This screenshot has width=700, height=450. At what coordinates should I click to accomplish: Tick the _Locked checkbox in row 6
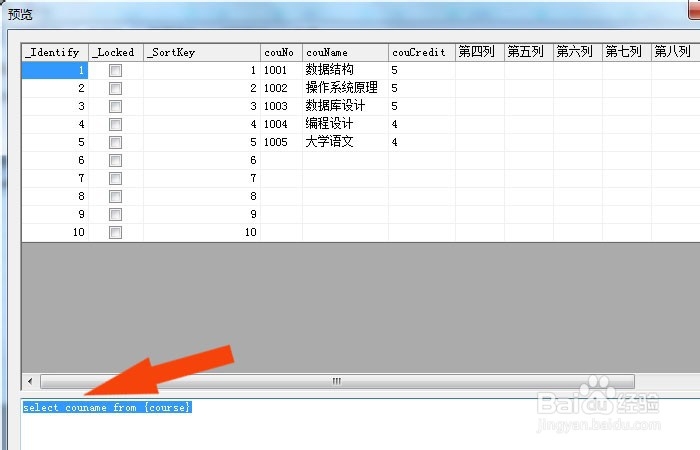(x=116, y=160)
